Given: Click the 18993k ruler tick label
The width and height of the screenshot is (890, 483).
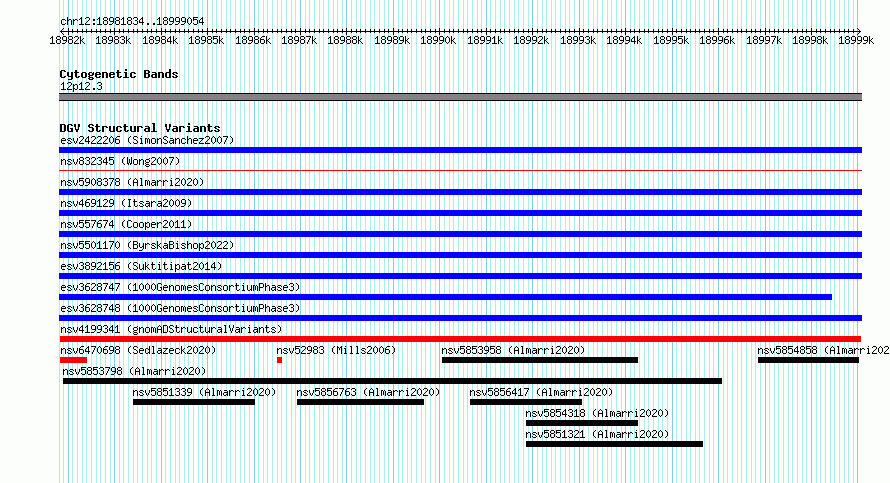Looking at the screenshot, I should pos(578,40).
